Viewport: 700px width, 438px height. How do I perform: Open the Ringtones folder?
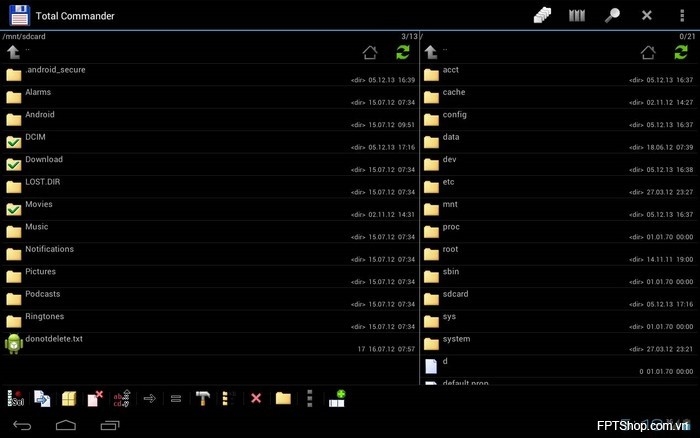pyautogui.click(x=210, y=321)
